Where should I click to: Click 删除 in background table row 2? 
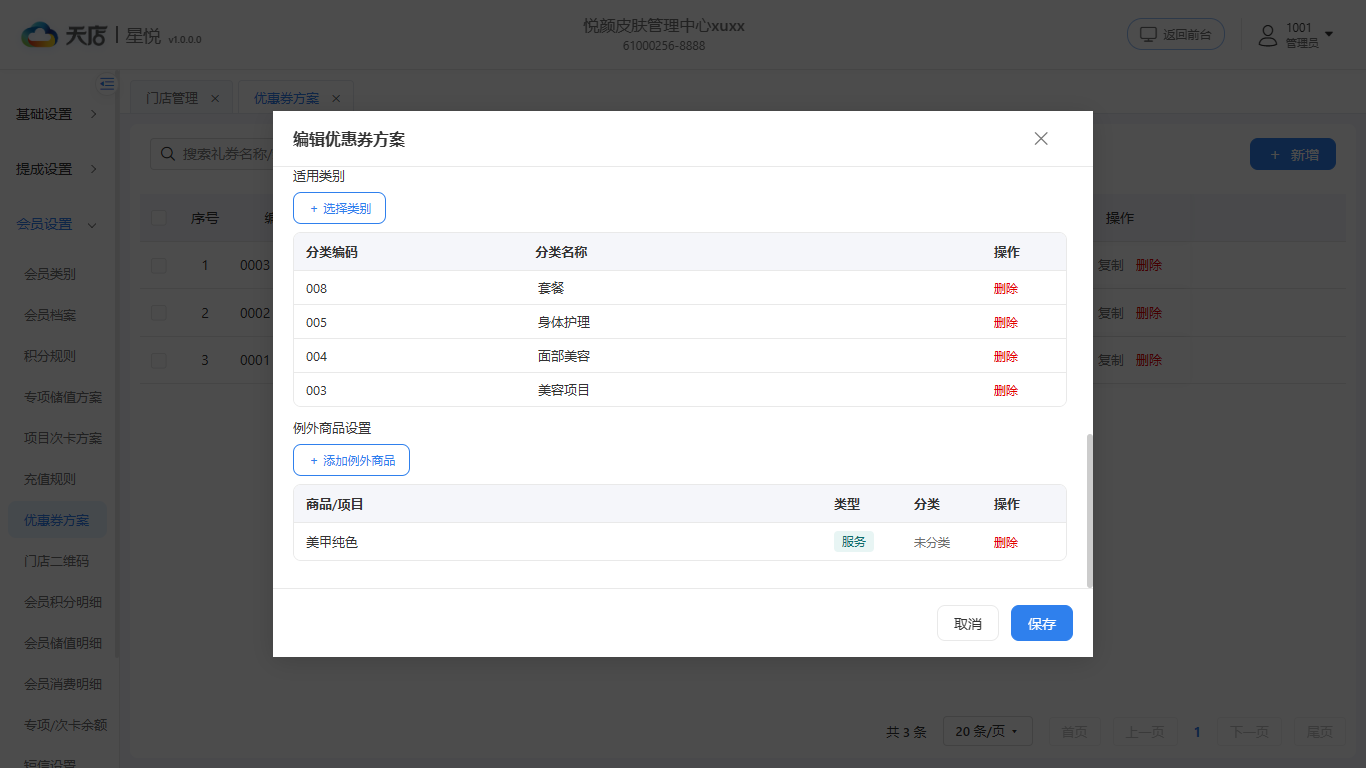(1149, 313)
